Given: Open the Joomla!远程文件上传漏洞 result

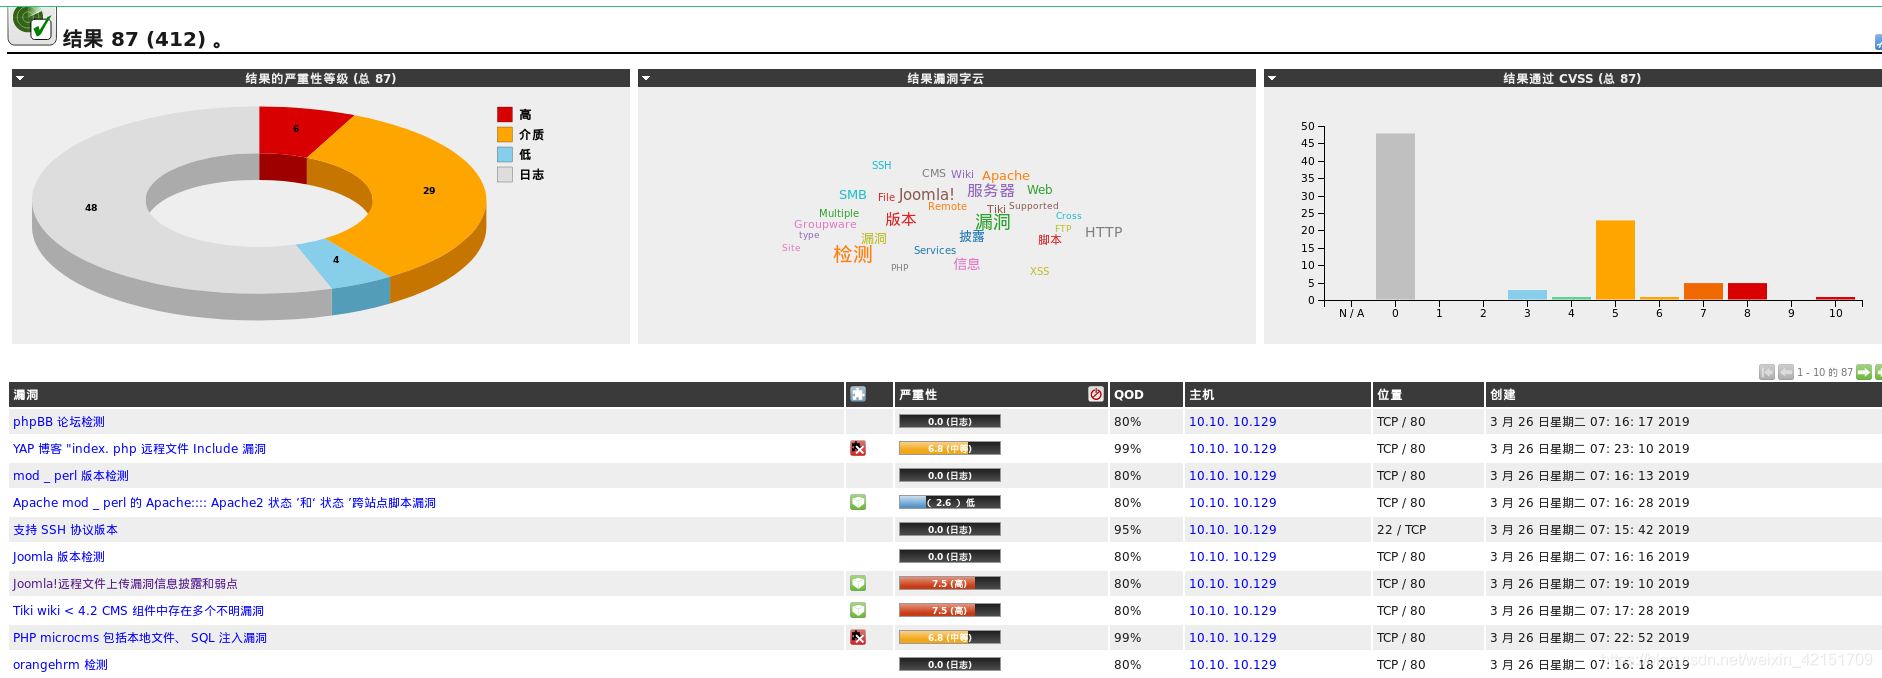Looking at the screenshot, I should click(x=125, y=584).
